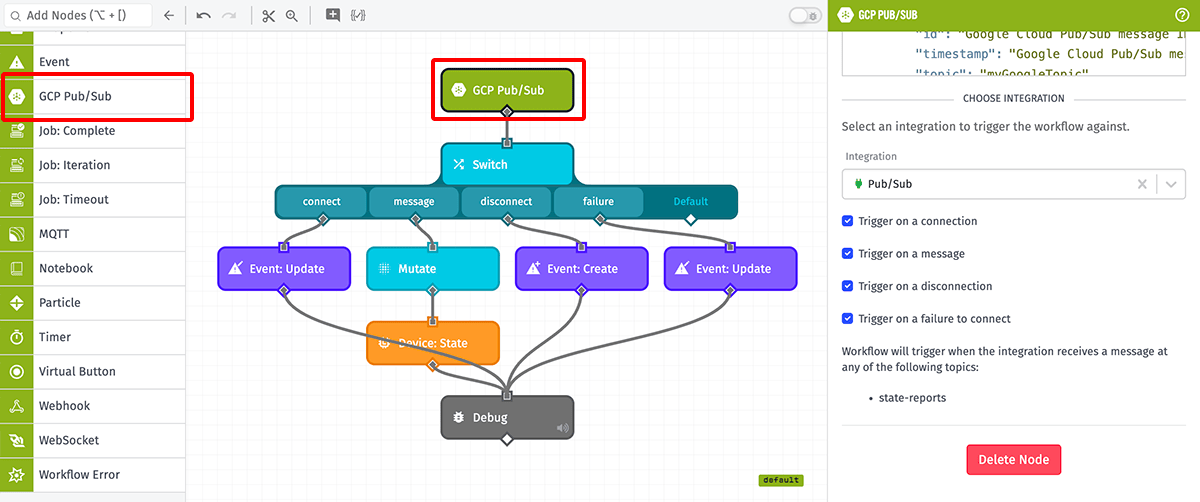Select Particle node in palette
1200x502 pixels.
[93, 302]
